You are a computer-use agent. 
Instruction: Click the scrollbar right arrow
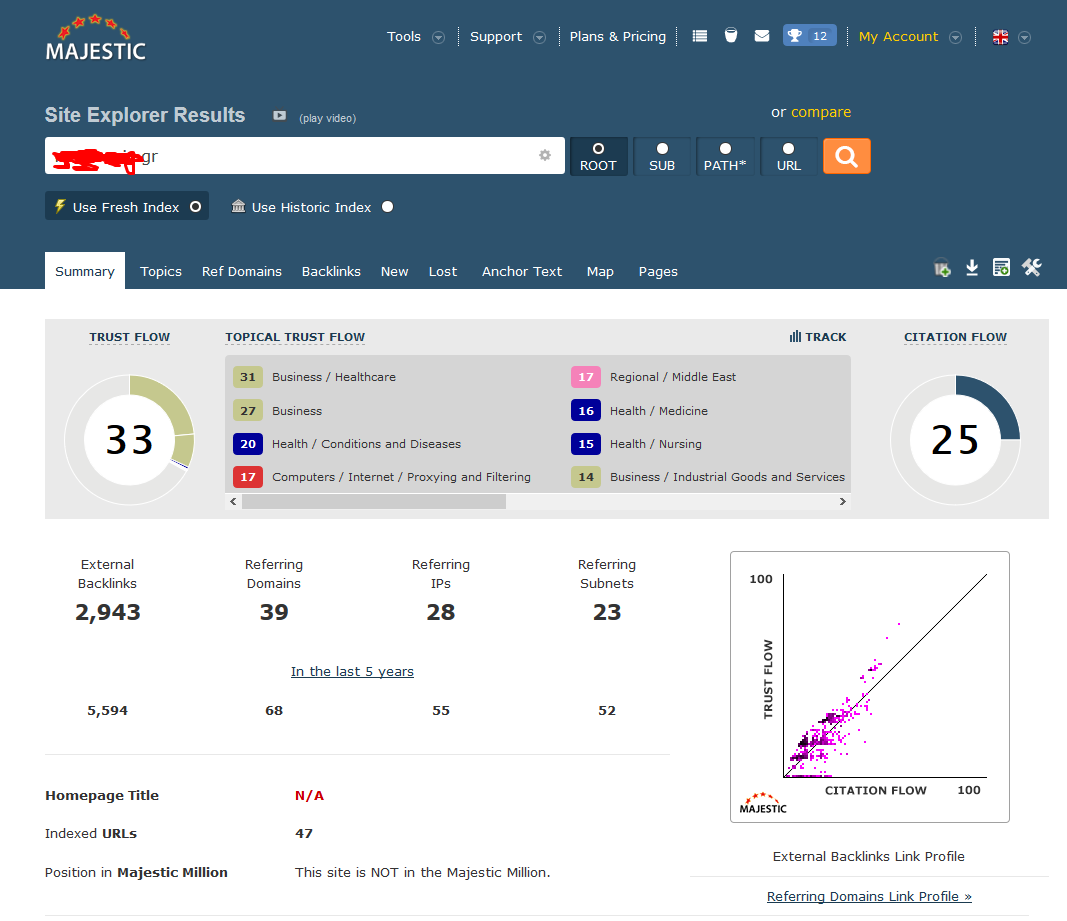tap(842, 502)
